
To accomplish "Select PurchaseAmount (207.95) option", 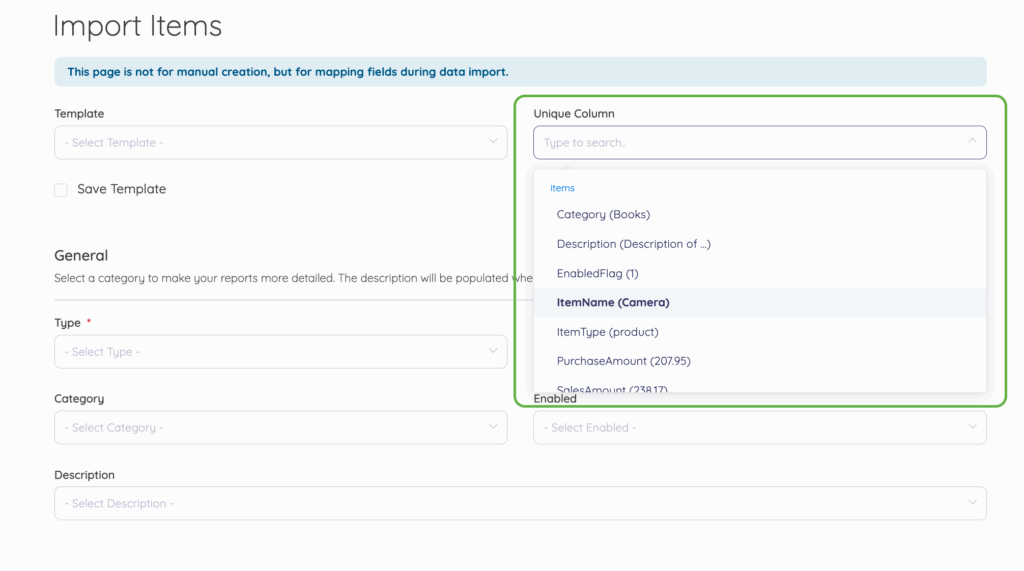I will click(623, 361).
